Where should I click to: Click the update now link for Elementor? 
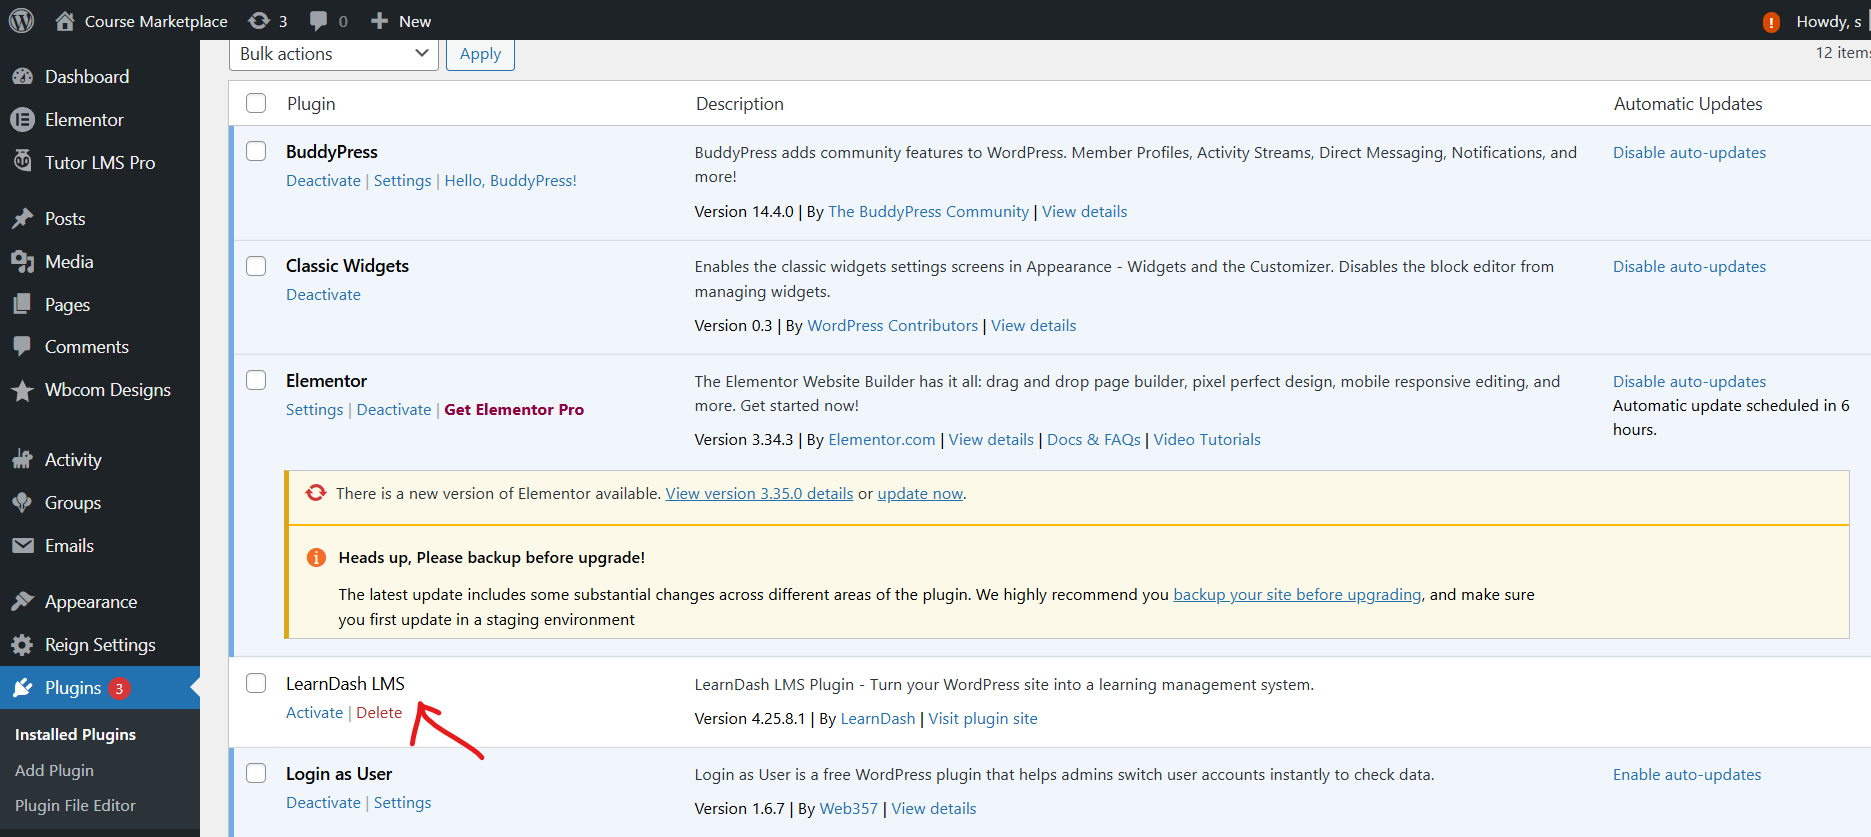coord(920,494)
